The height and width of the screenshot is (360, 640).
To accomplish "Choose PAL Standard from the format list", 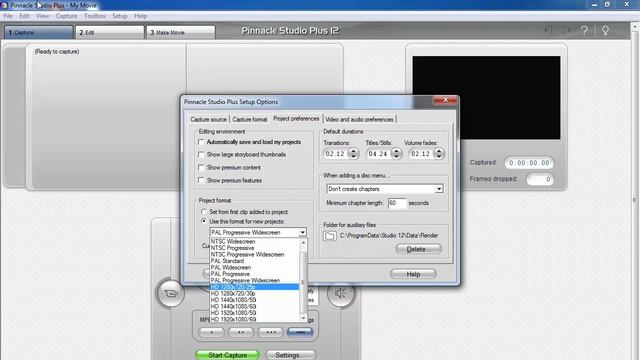I will point(255,261).
